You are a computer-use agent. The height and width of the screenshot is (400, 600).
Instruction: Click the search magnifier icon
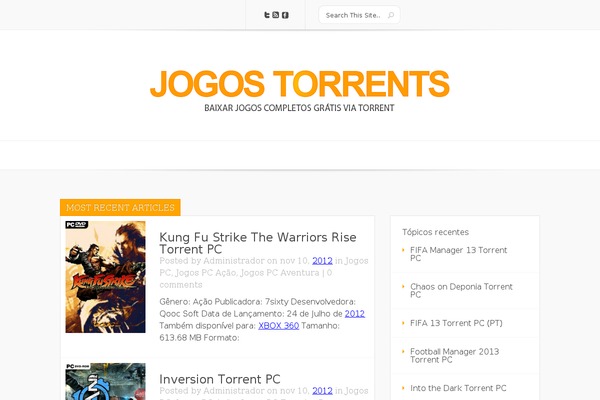tap(391, 15)
